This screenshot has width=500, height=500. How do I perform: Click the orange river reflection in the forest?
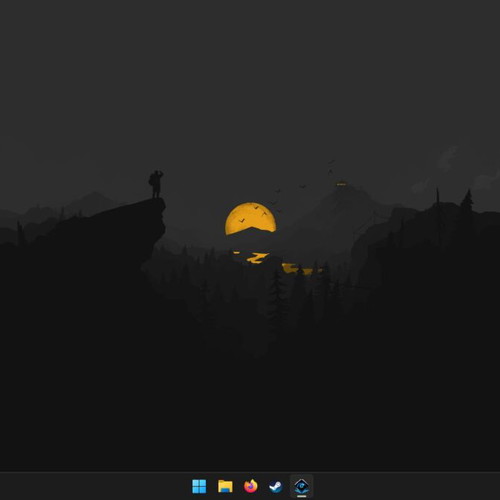(x=257, y=258)
